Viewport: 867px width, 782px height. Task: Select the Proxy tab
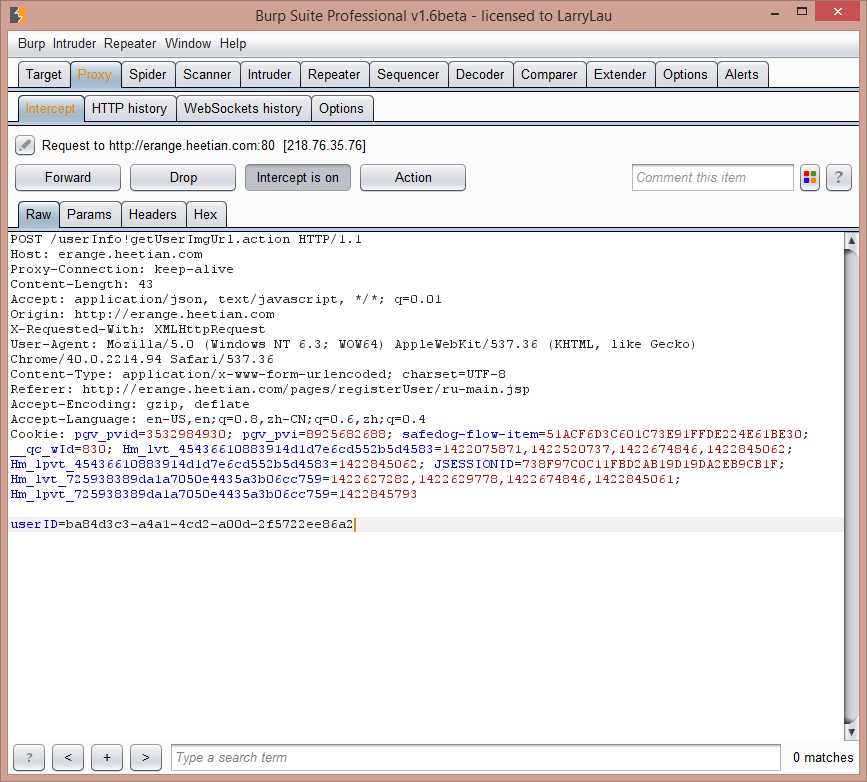[x=95, y=75]
